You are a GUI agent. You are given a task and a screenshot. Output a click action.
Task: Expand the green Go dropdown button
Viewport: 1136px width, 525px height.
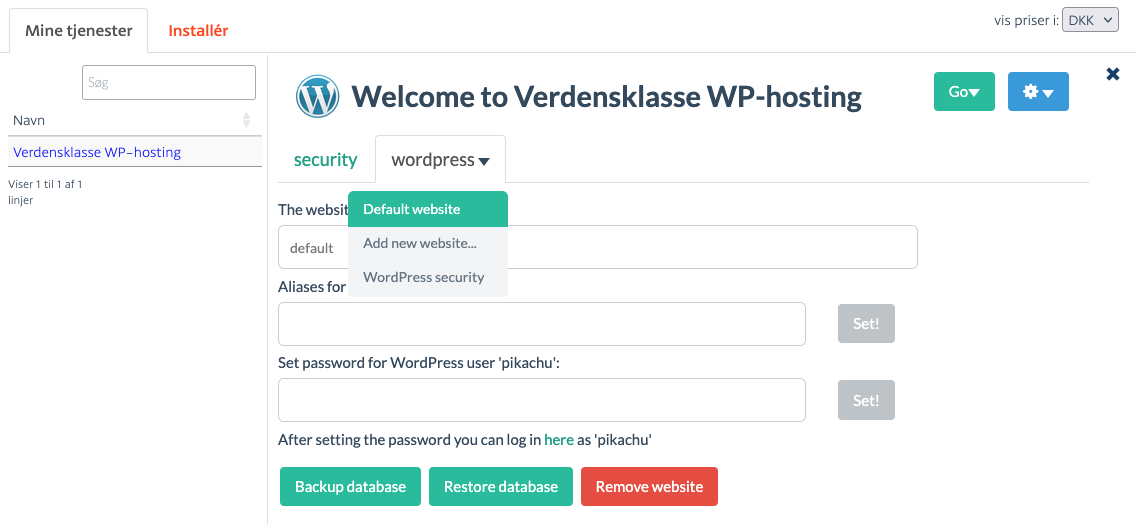pyautogui.click(x=964, y=91)
